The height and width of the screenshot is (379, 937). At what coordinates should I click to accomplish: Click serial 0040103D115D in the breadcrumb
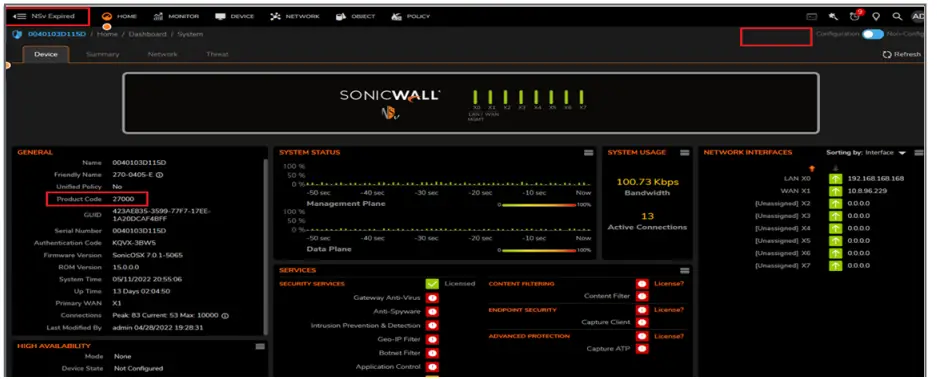pos(57,34)
